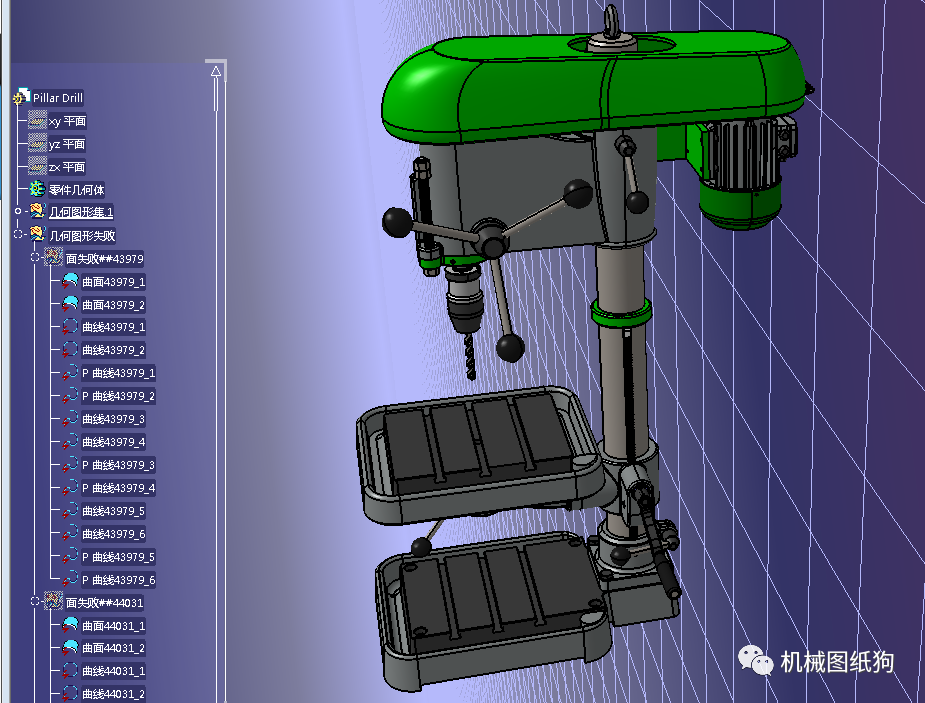The image size is (925, 703).
Task: Collapse the 面失败##44031 branch
Action: (35, 602)
